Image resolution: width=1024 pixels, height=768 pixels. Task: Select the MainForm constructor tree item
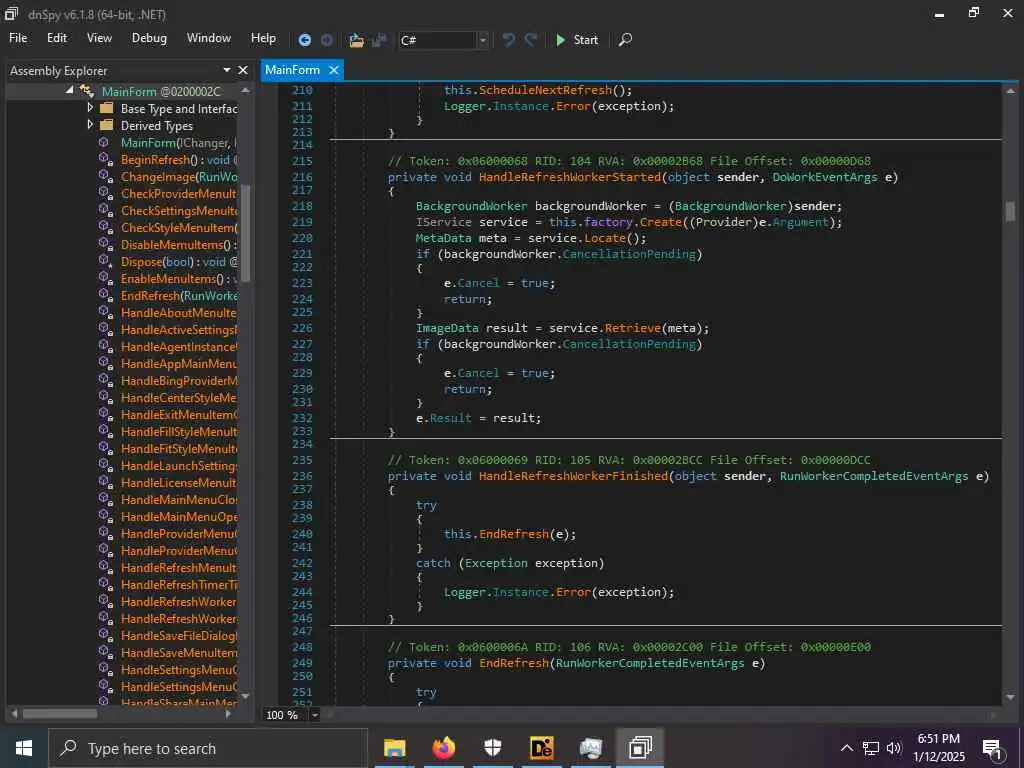179,142
